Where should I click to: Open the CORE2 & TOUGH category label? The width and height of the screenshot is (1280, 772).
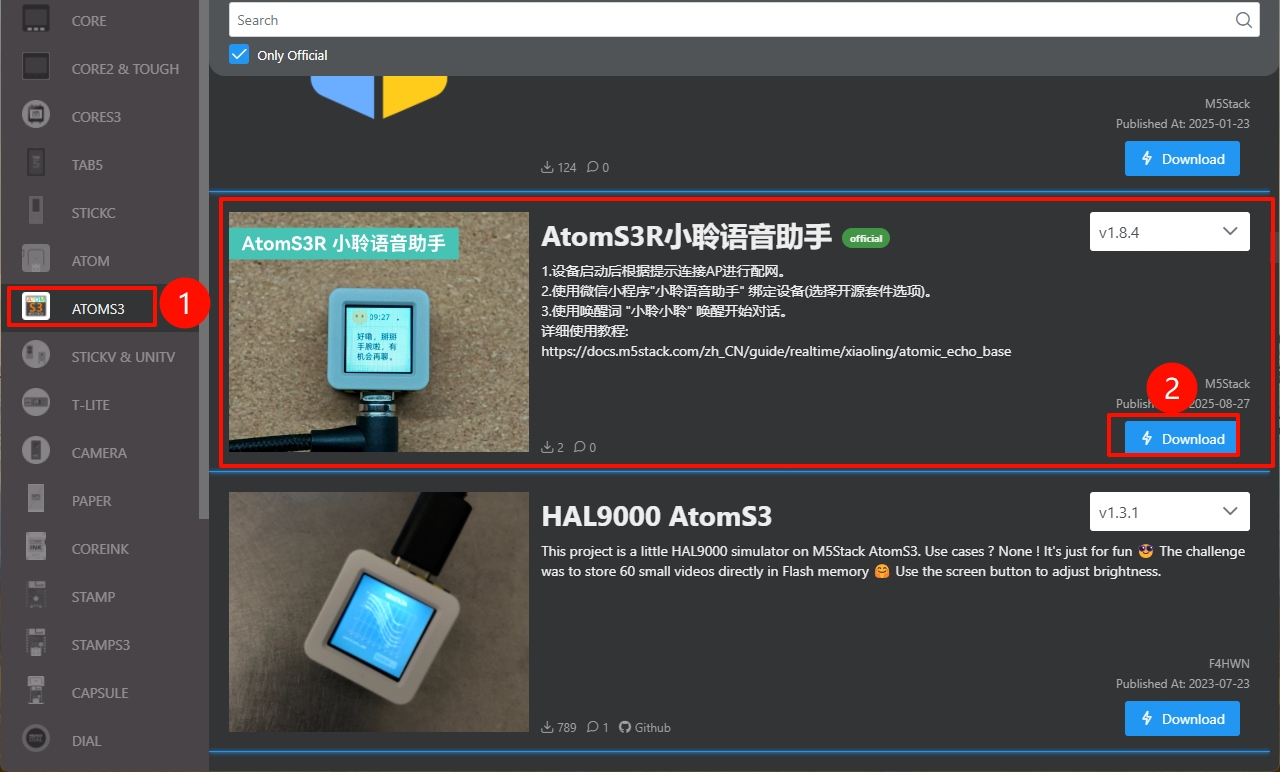pos(125,69)
